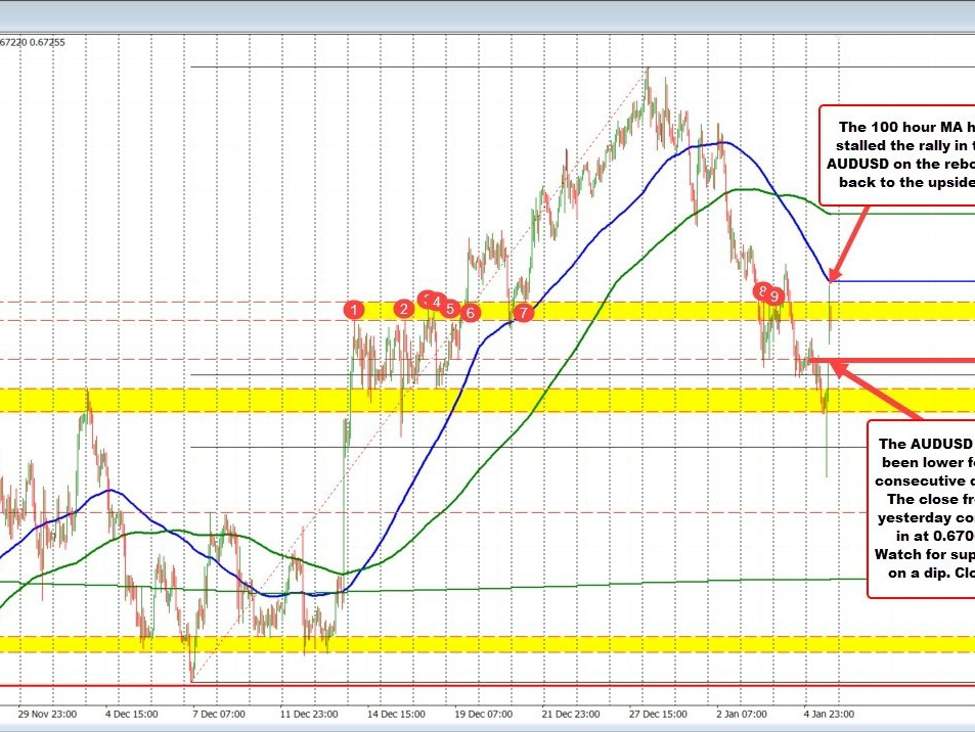
Task: Select the 14 Dec 15:00 time axis label
Action: click(397, 714)
